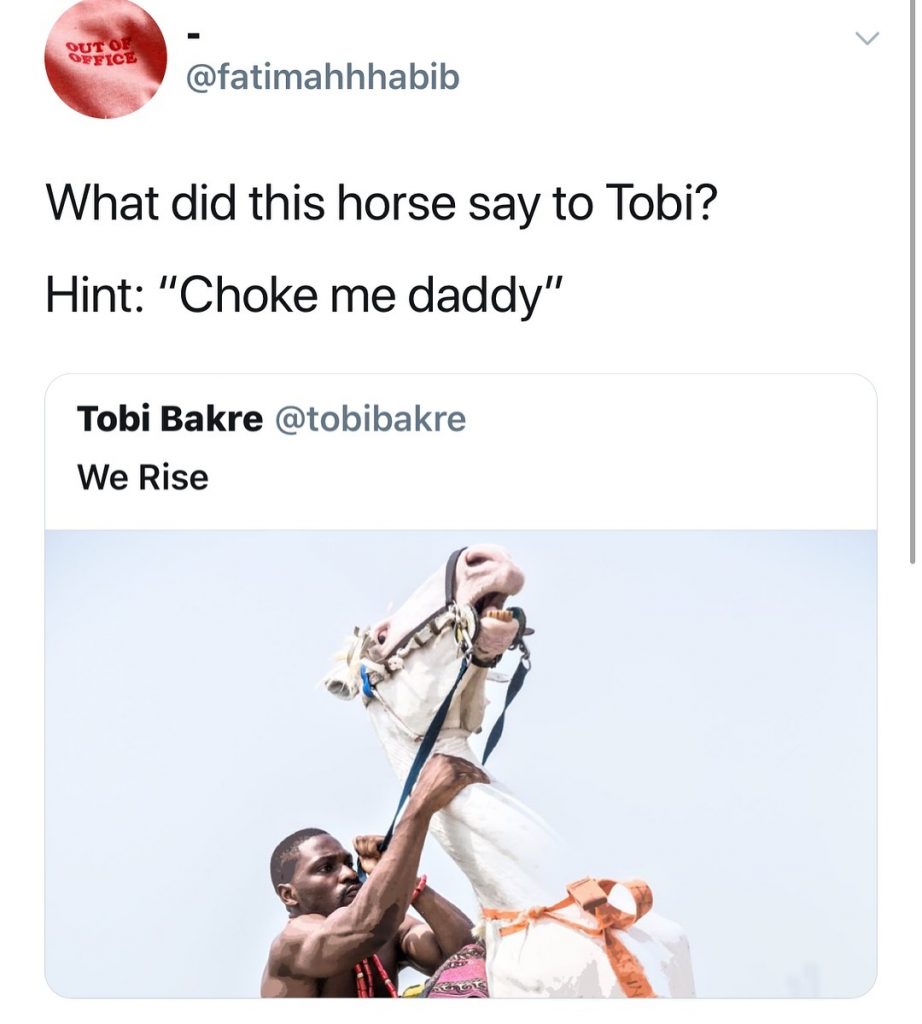Visit the @tobibakre handle

[x=369, y=419]
